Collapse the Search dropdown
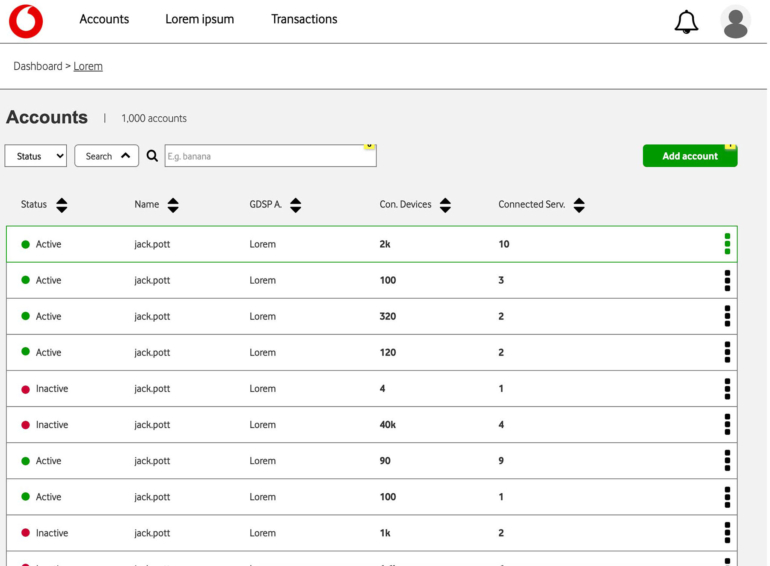770x566 pixels. tap(106, 156)
